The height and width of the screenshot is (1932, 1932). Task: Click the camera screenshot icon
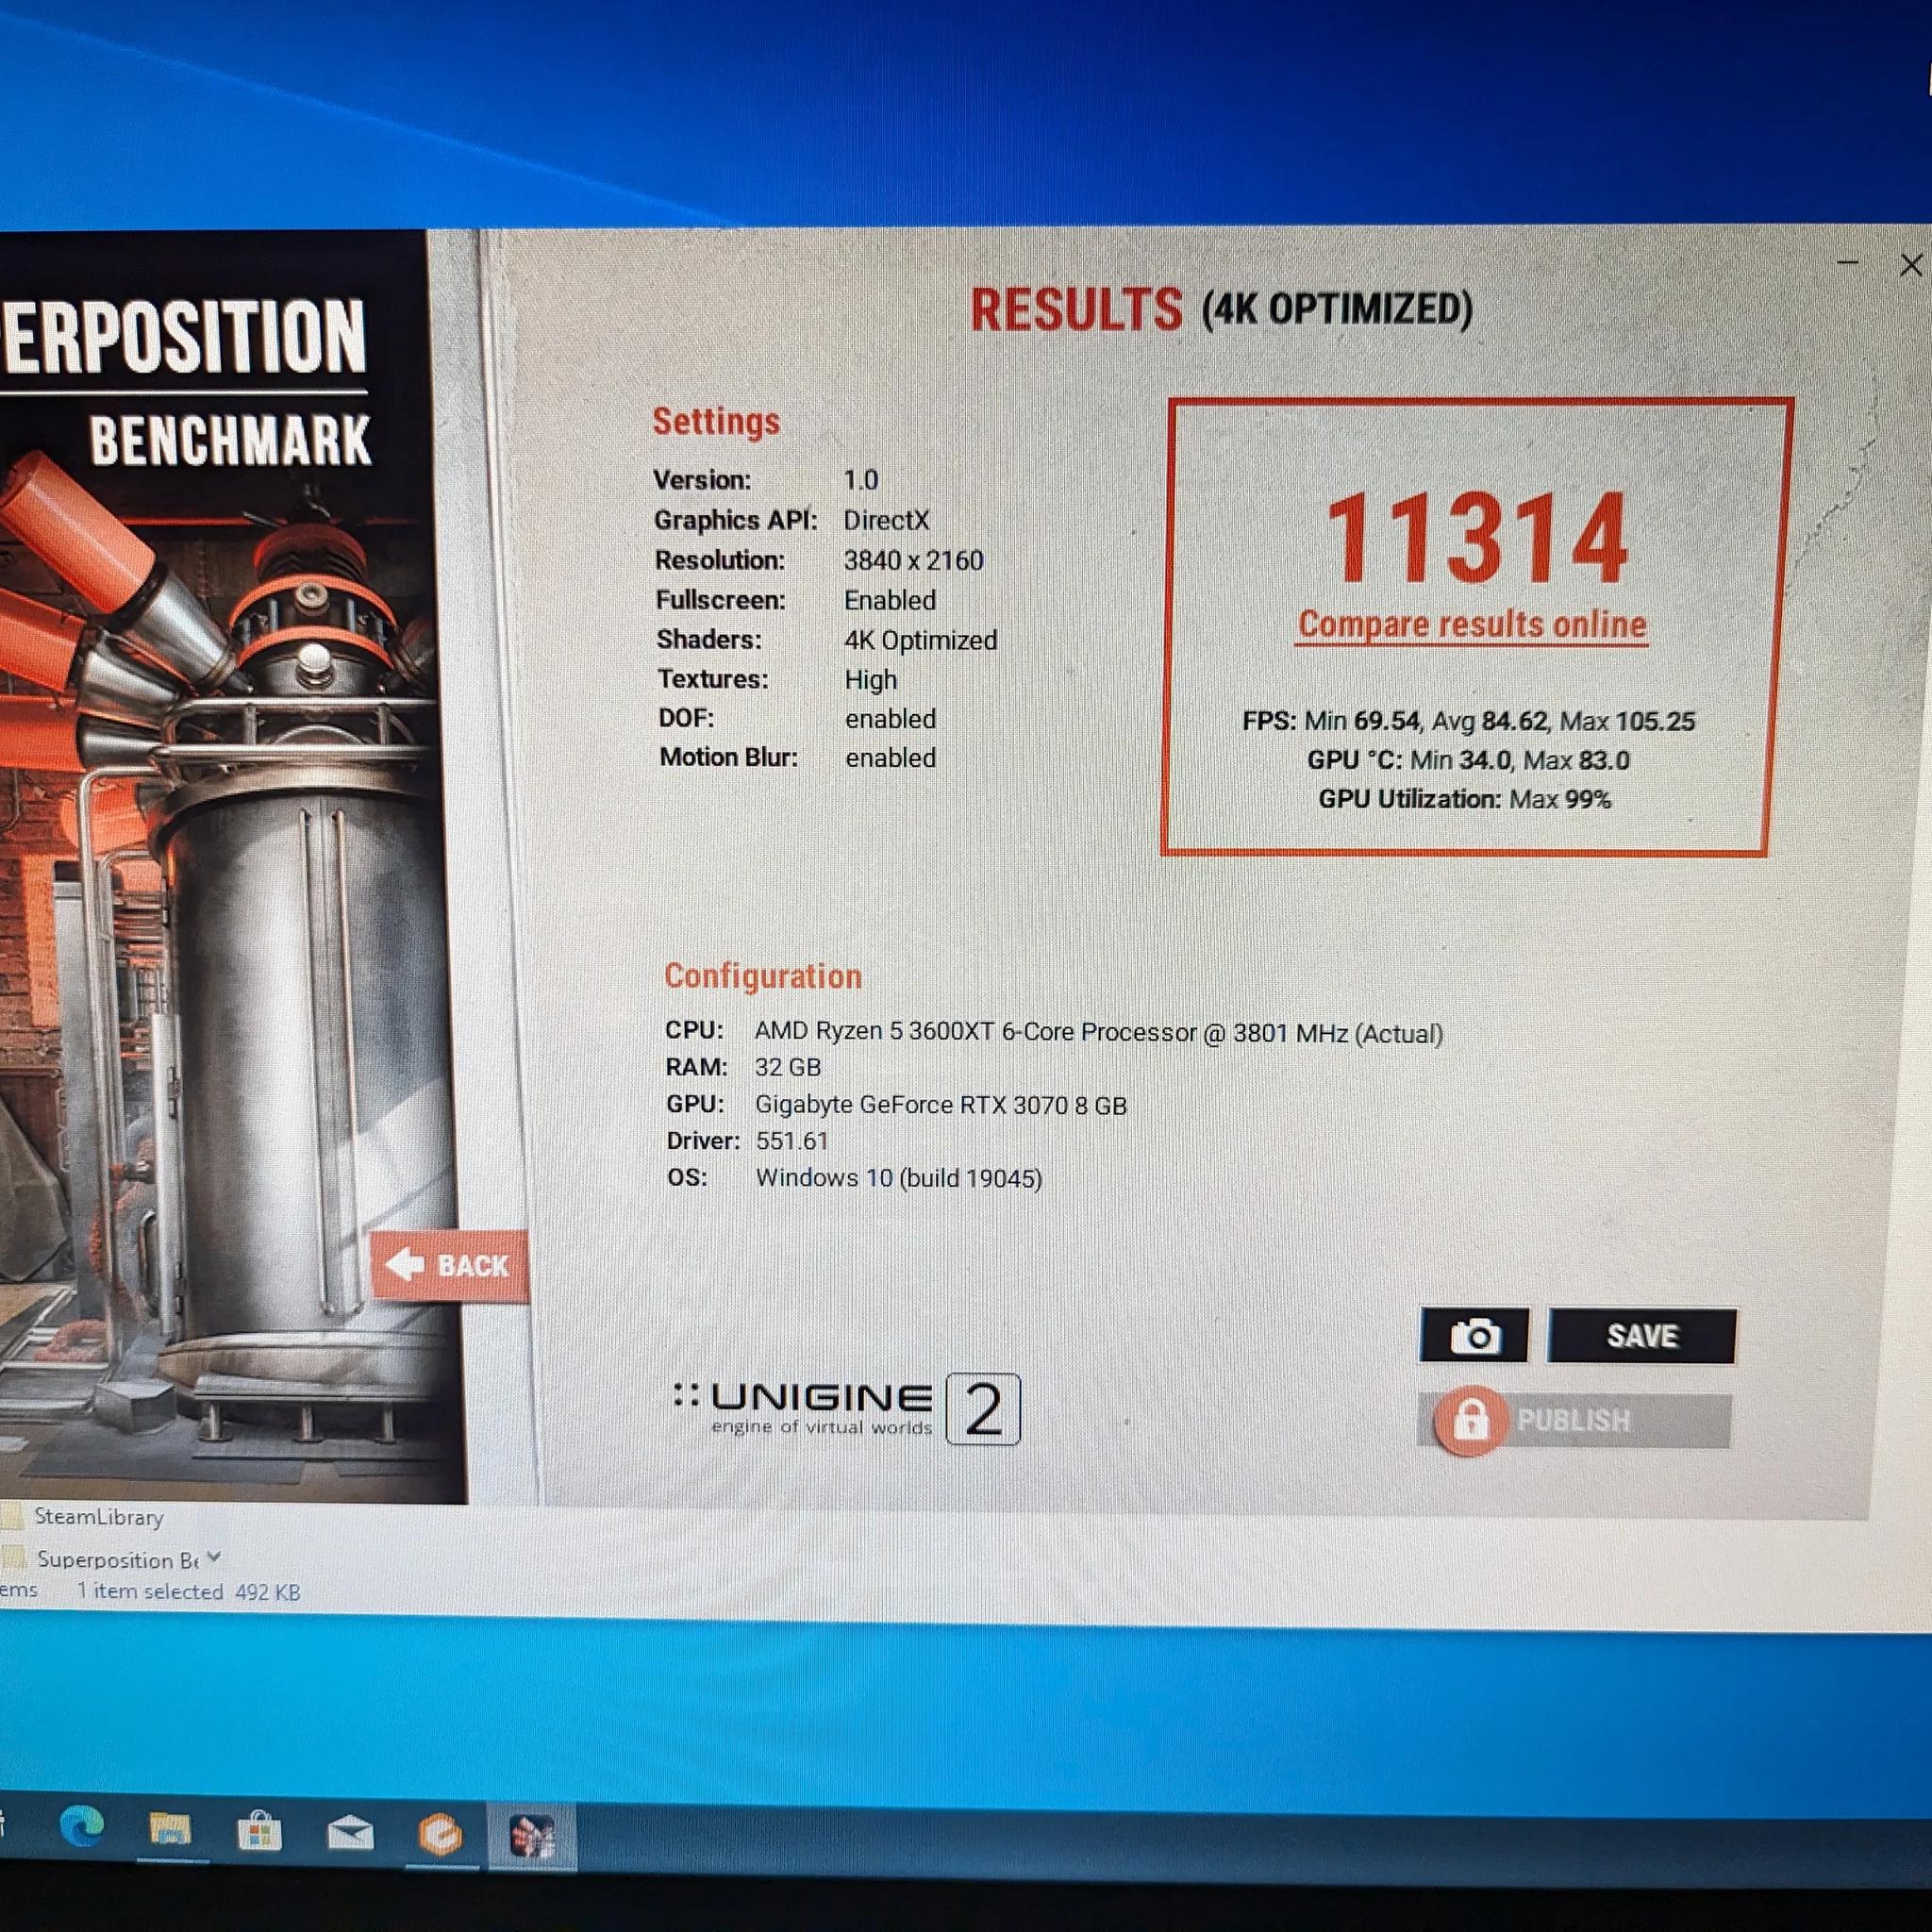pyautogui.click(x=1475, y=1334)
